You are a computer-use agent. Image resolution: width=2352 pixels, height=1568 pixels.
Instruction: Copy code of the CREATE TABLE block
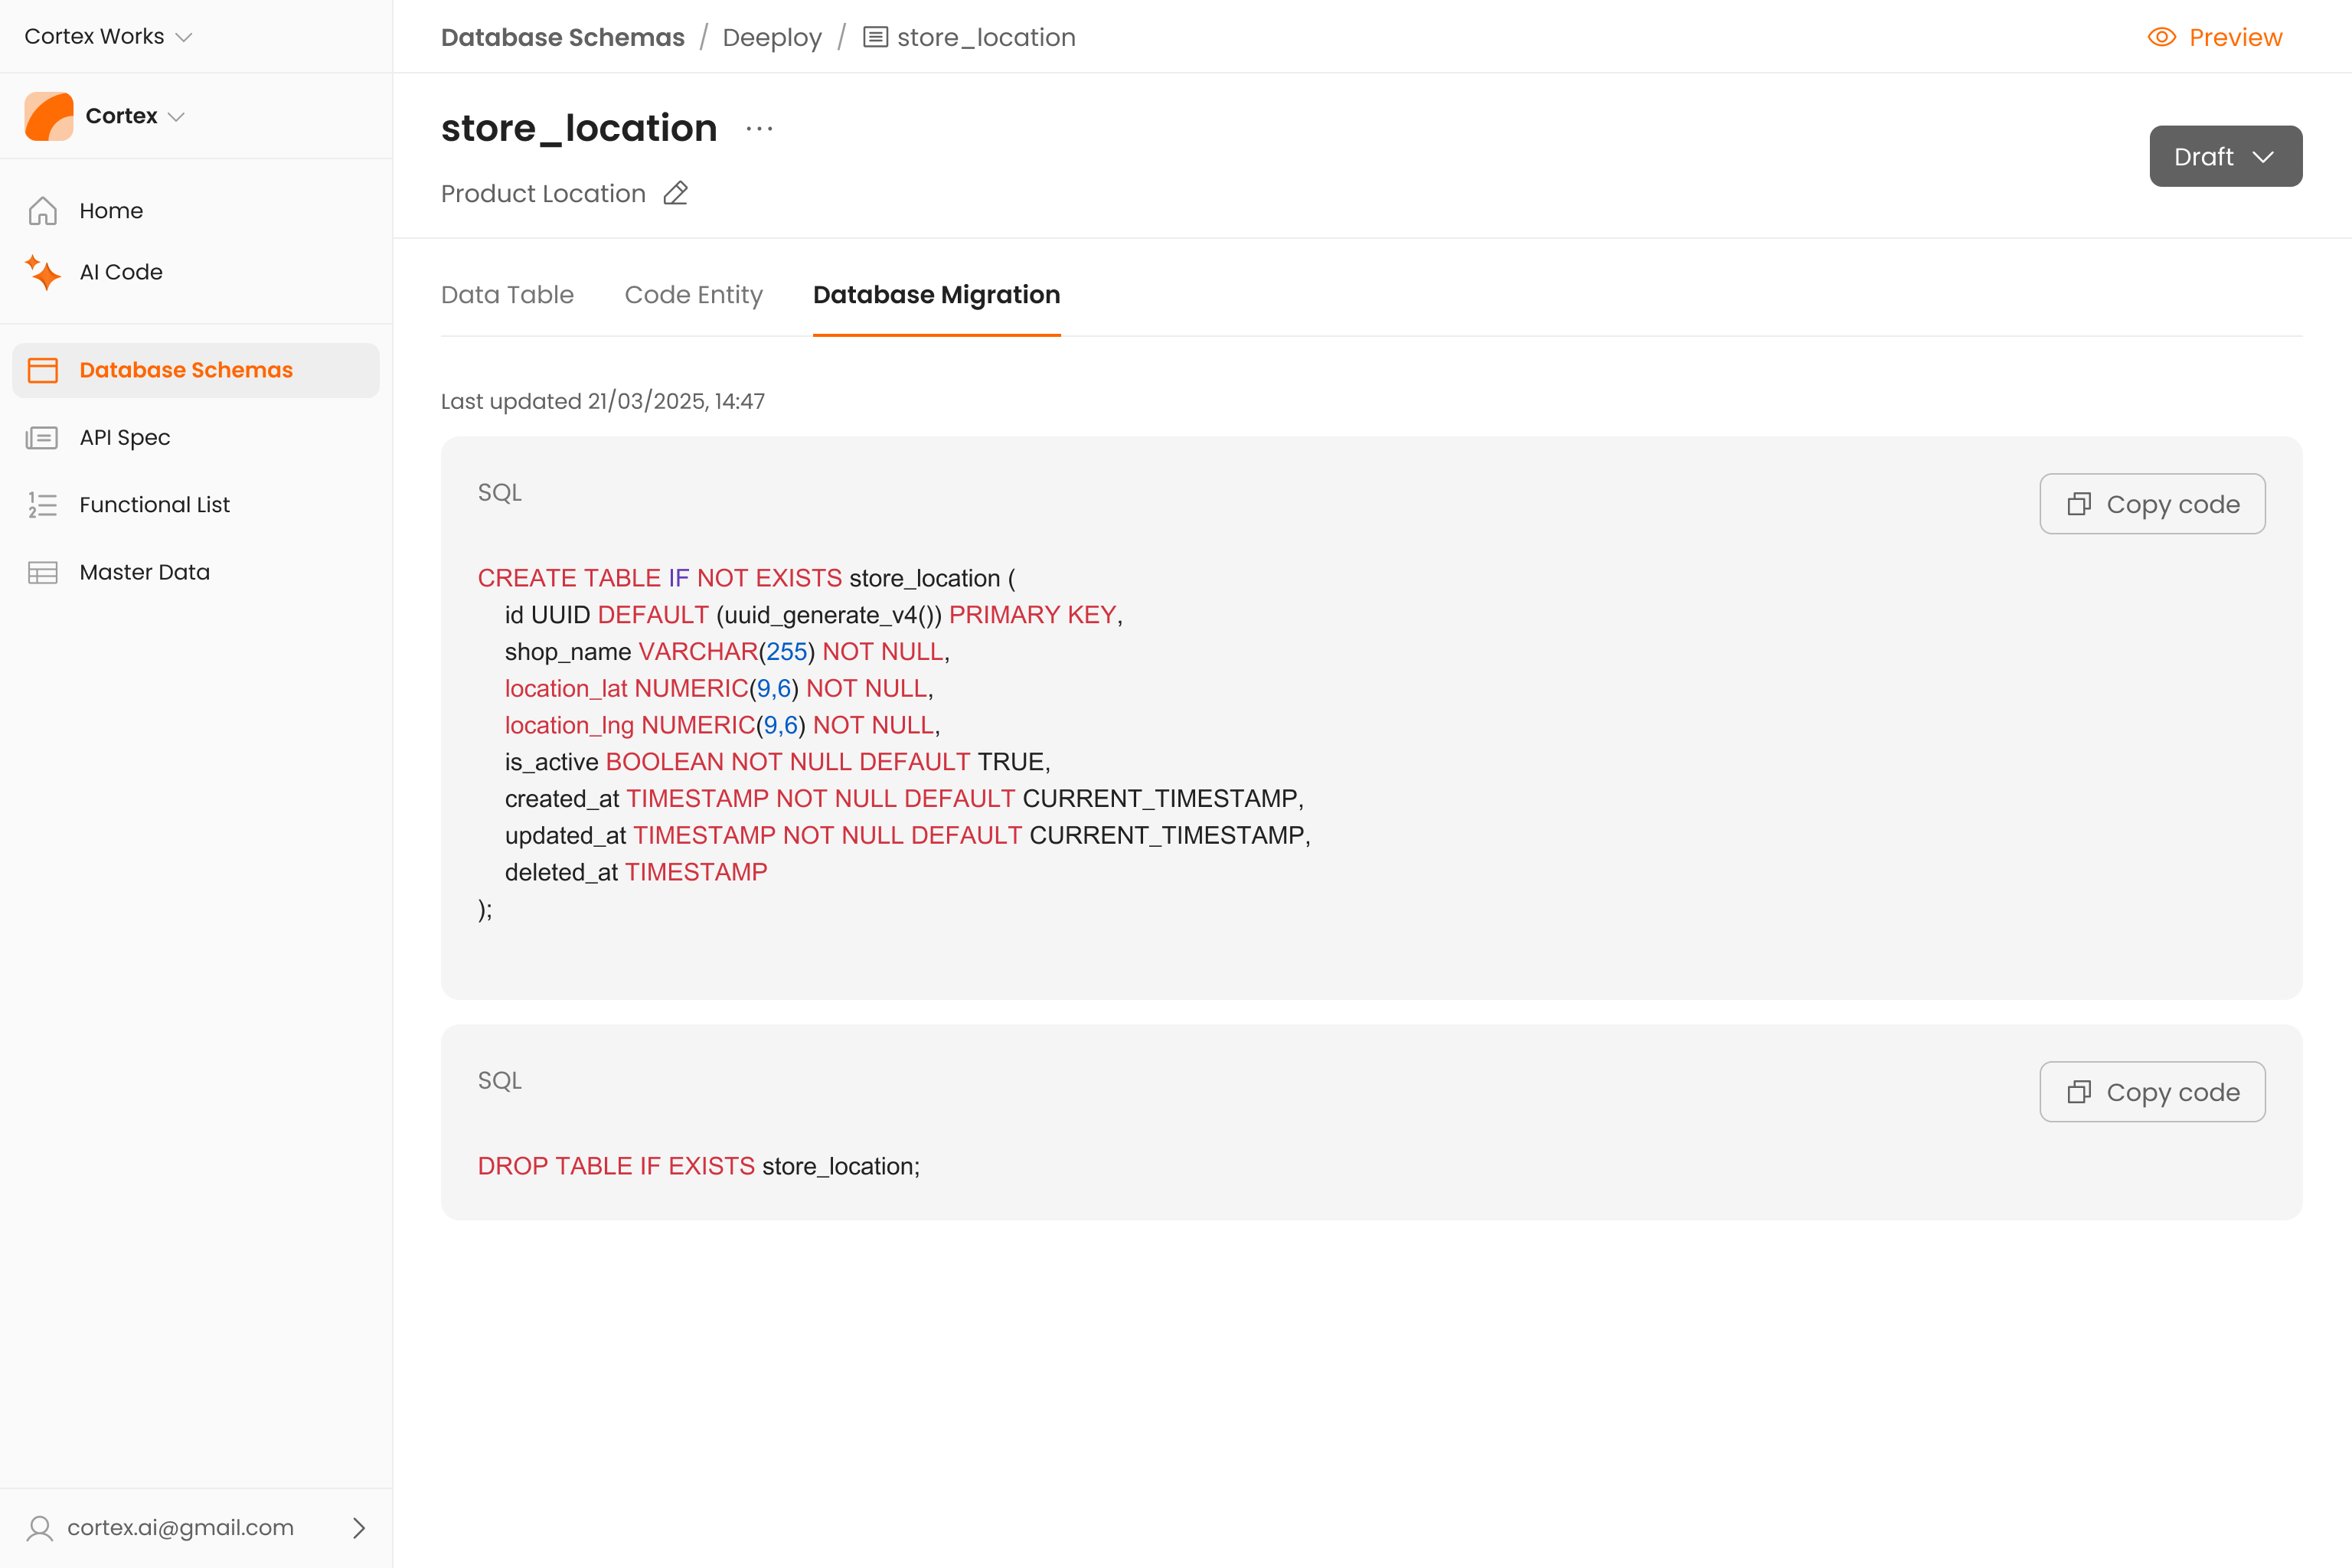click(x=2152, y=504)
